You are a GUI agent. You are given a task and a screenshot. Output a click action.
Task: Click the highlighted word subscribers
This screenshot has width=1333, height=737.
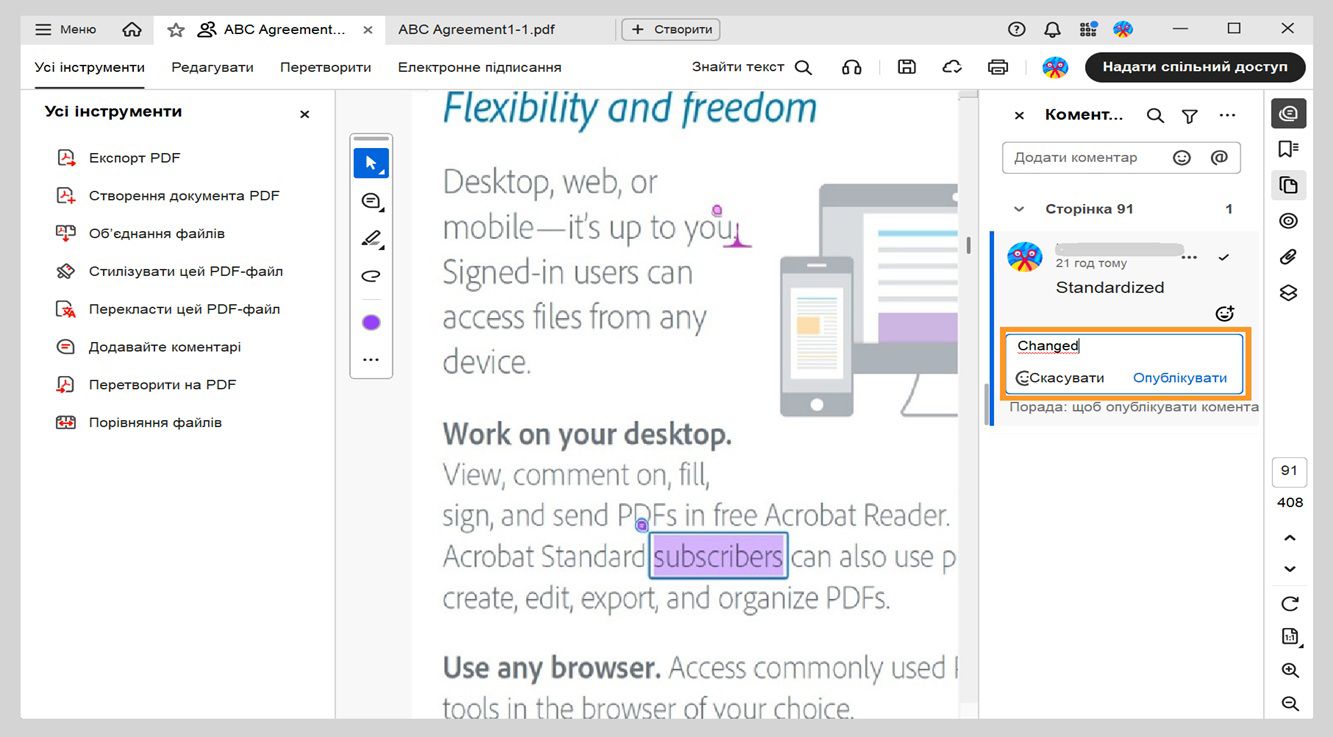pyautogui.click(x=718, y=556)
